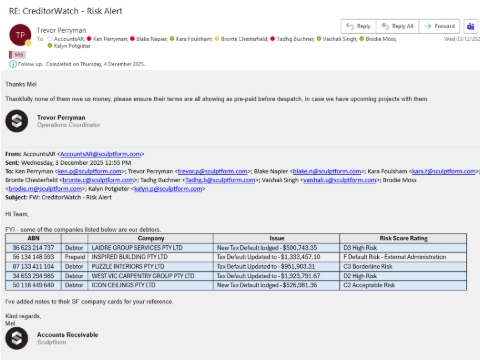Click the Company column header

pos(151,238)
